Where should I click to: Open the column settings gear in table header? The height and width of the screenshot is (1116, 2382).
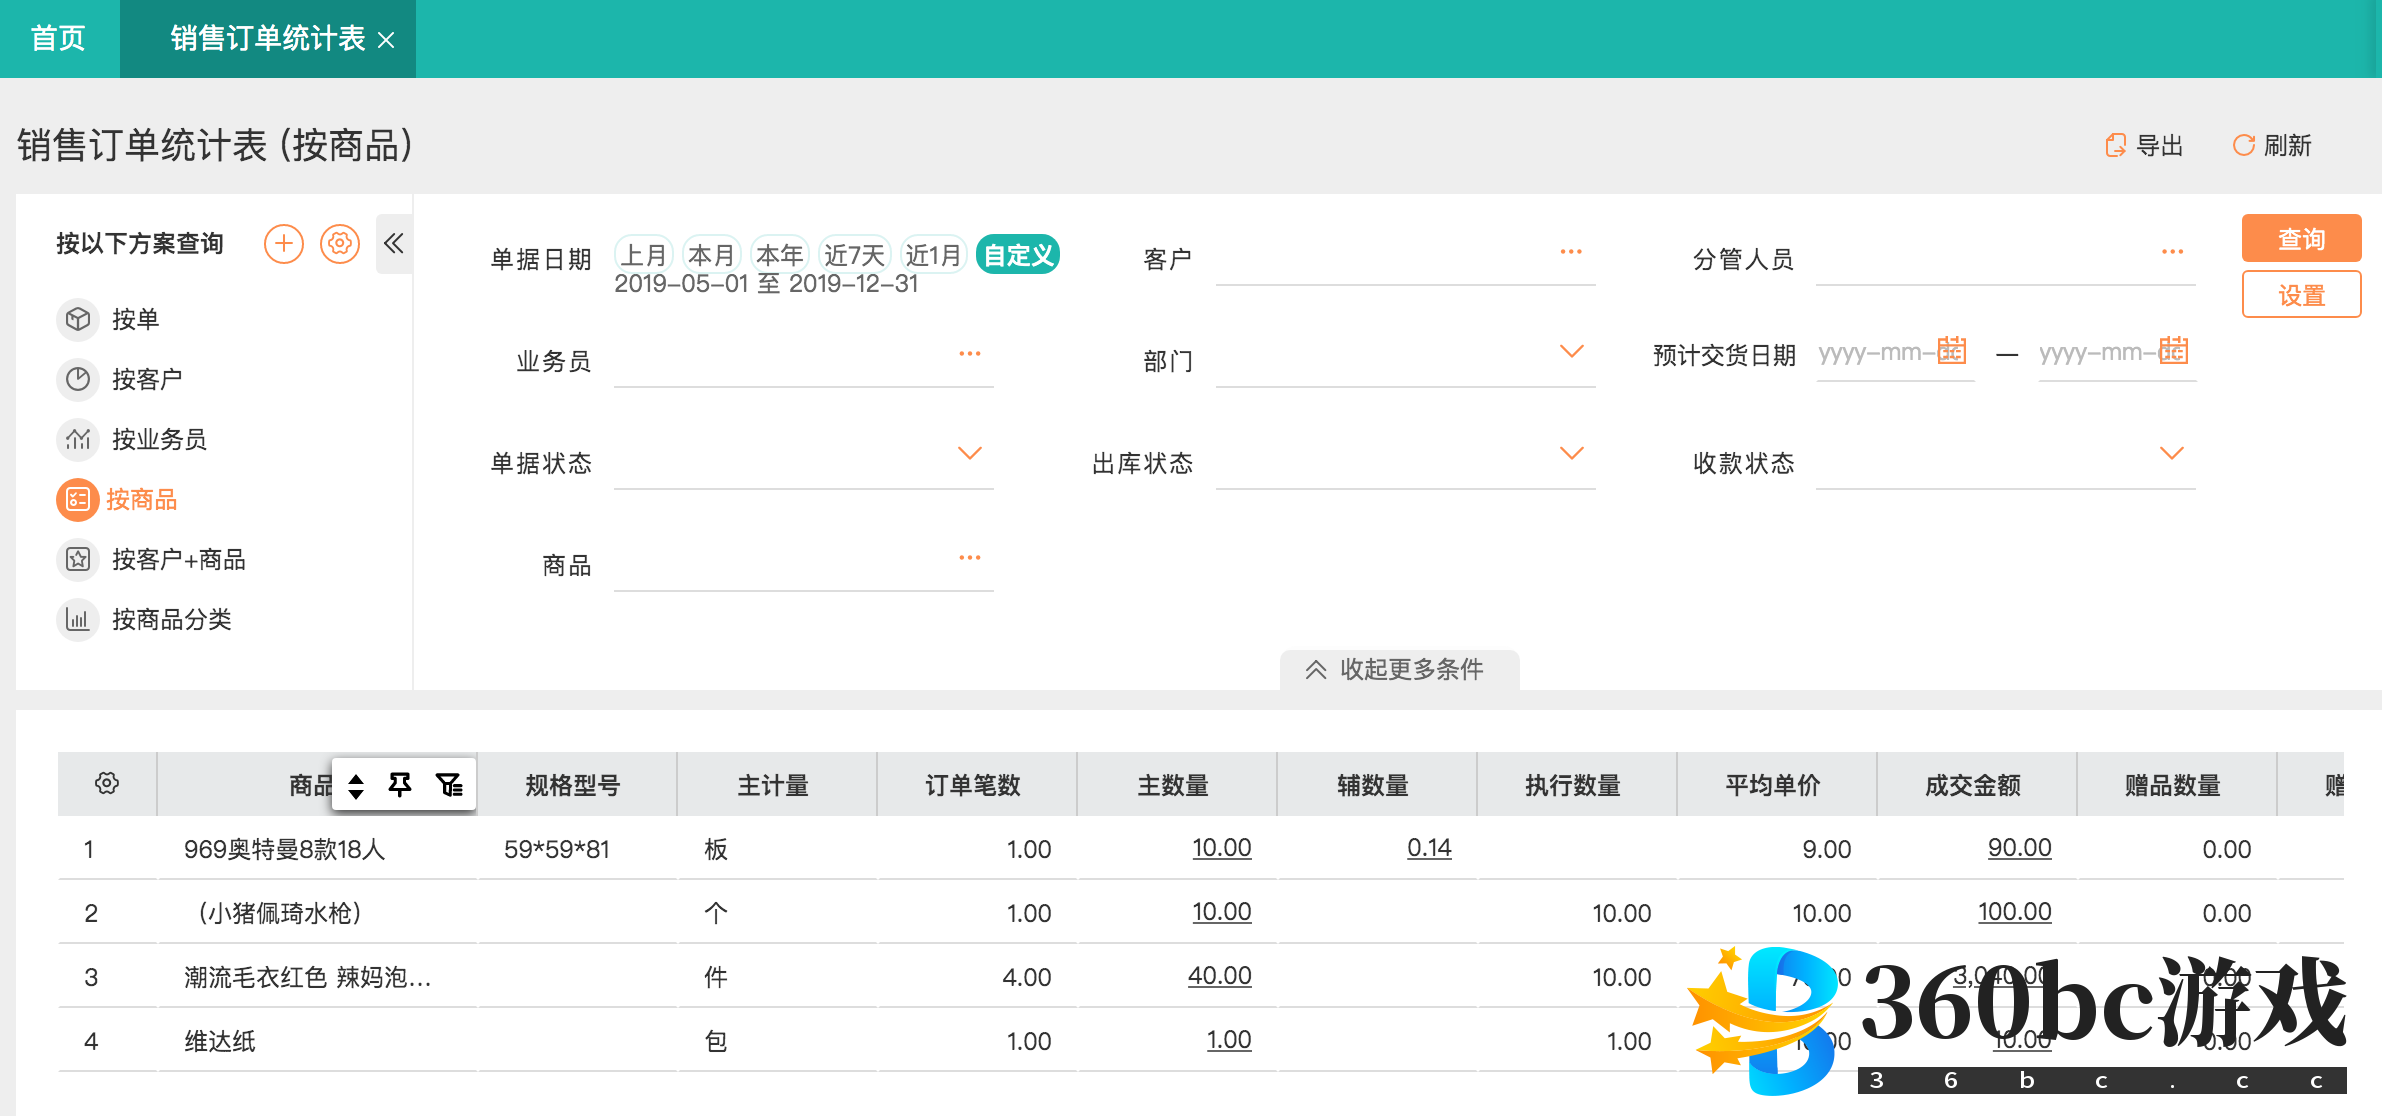click(106, 784)
